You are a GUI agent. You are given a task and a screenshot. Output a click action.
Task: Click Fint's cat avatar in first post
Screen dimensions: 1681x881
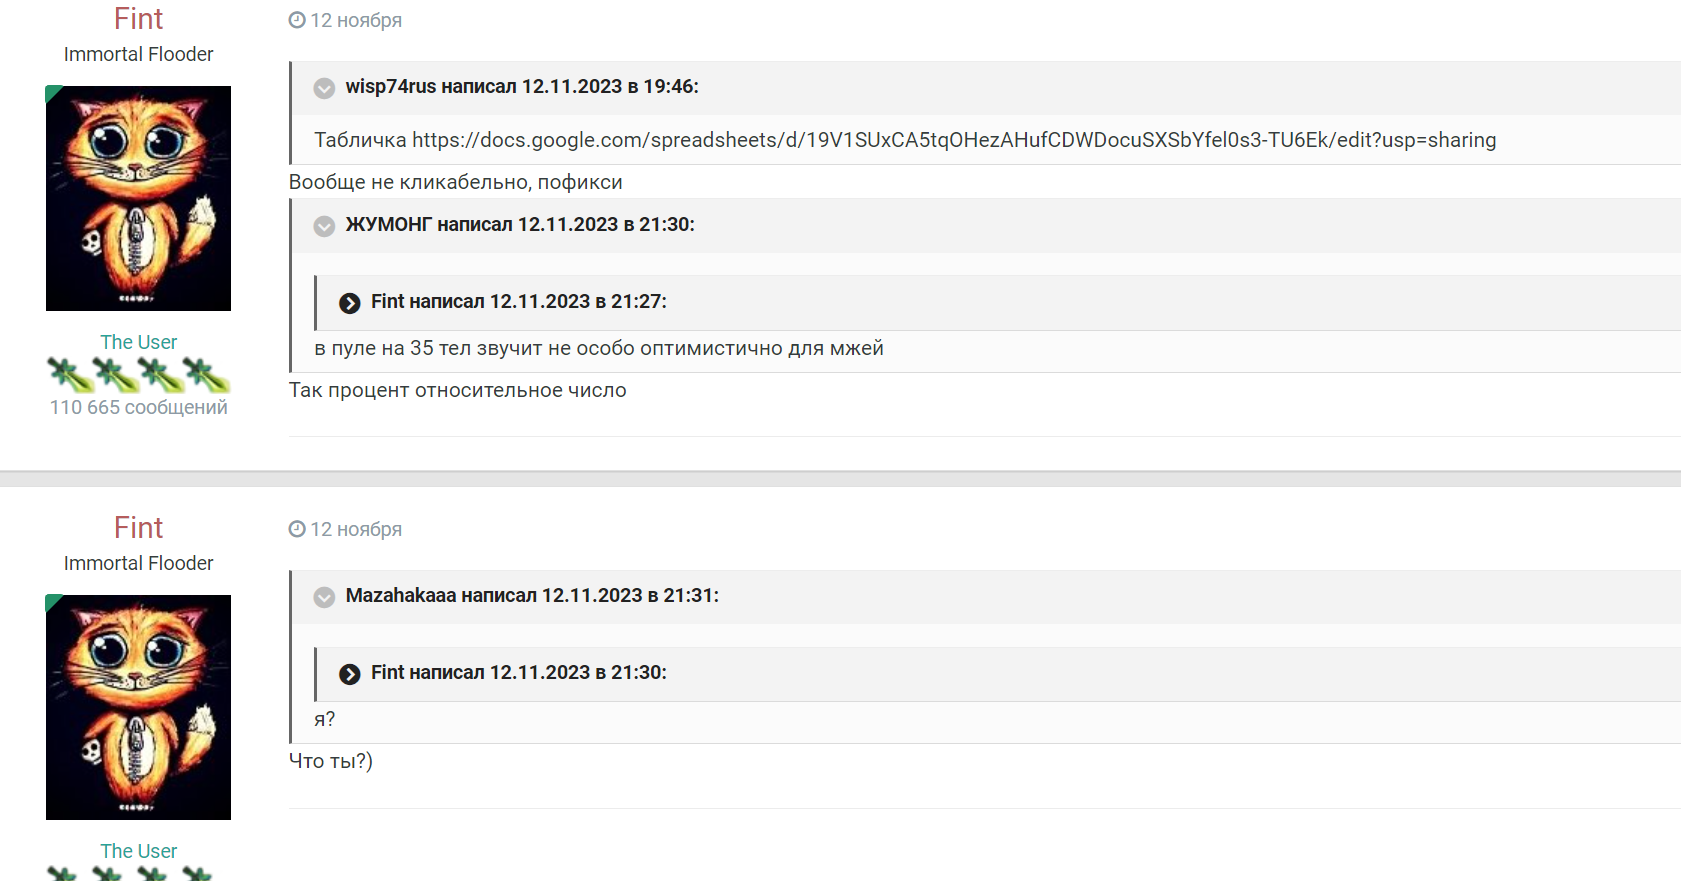[x=138, y=198]
